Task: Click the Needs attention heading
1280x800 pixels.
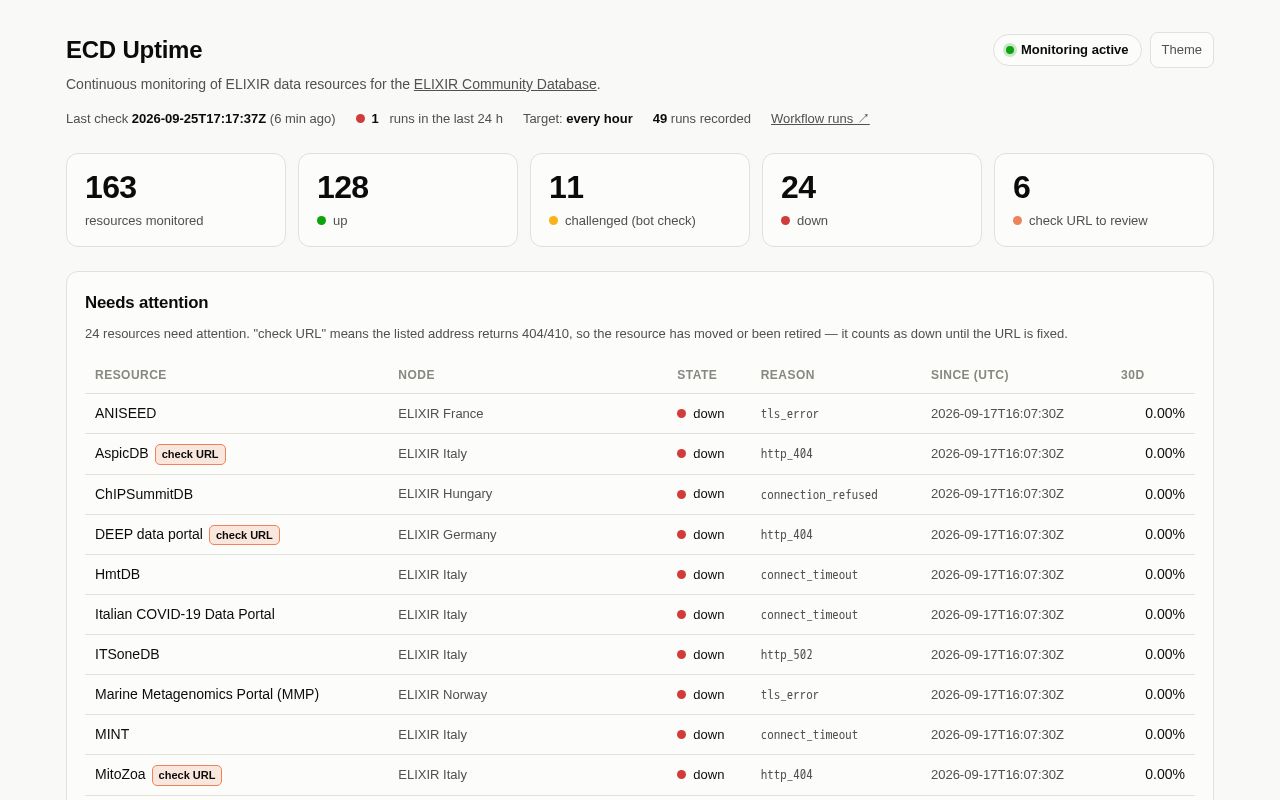Action: (147, 302)
